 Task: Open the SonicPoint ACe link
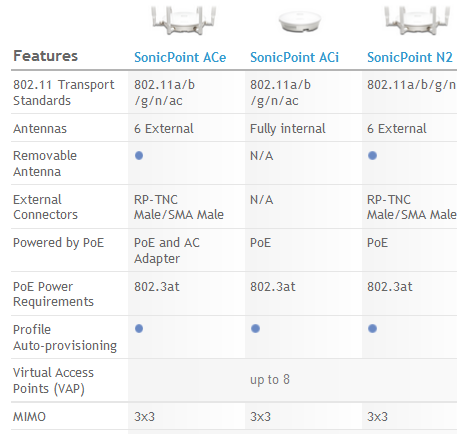(180, 57)
